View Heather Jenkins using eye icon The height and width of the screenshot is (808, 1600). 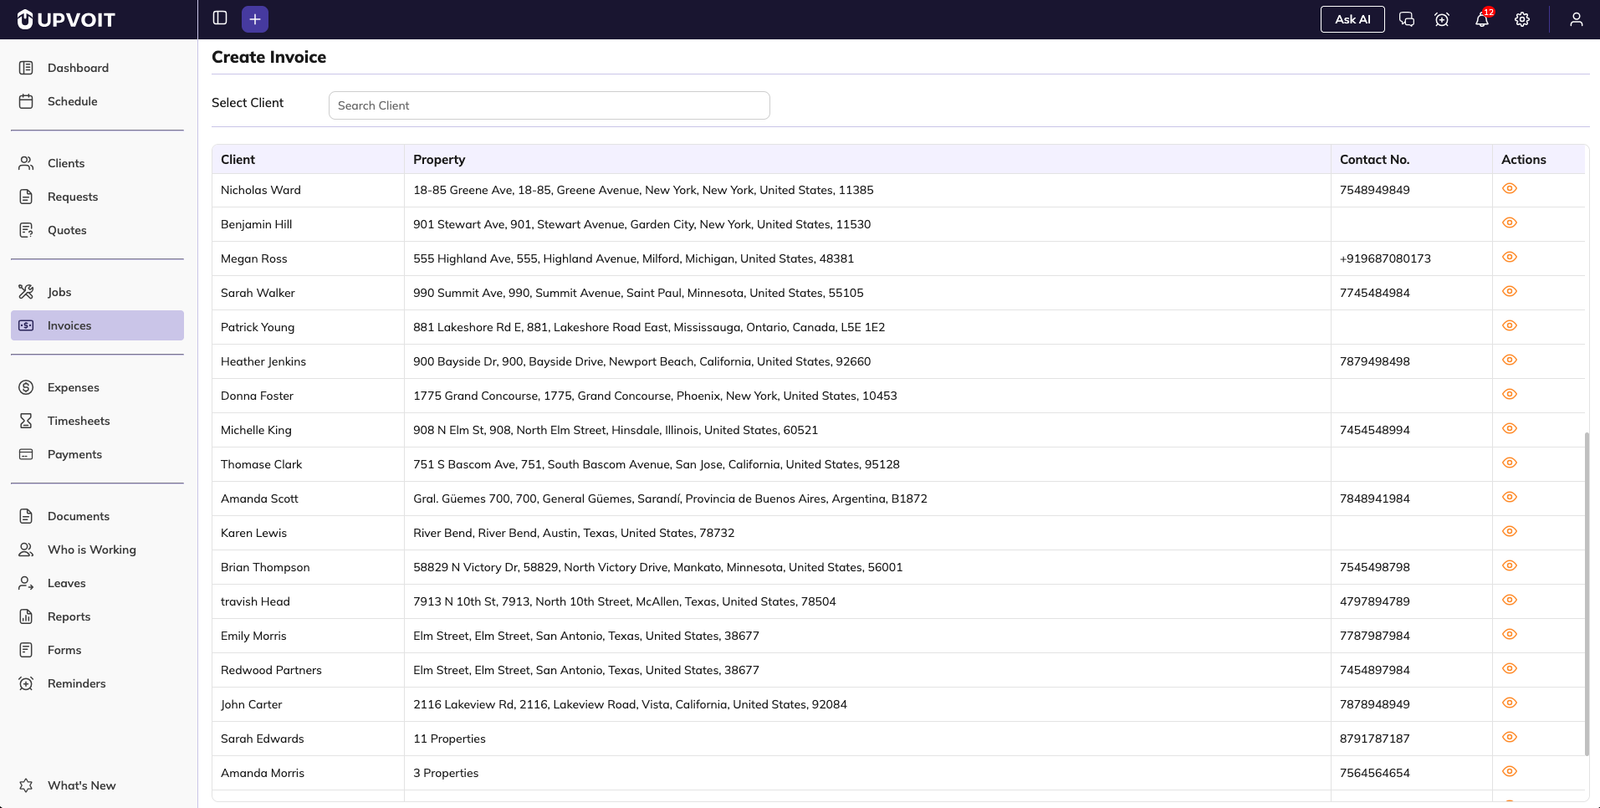point(1510,360)
